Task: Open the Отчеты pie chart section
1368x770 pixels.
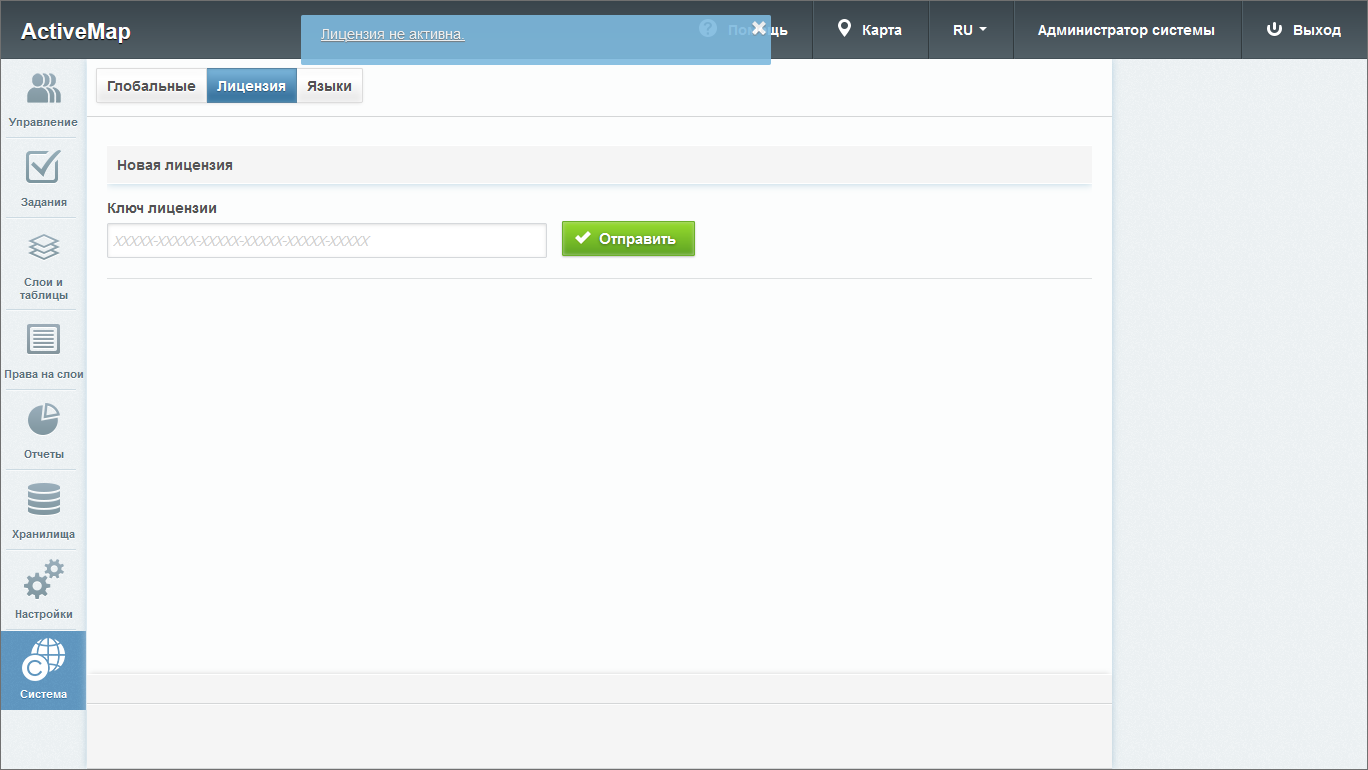Action: pyautogui.click(x=43, y=431)
